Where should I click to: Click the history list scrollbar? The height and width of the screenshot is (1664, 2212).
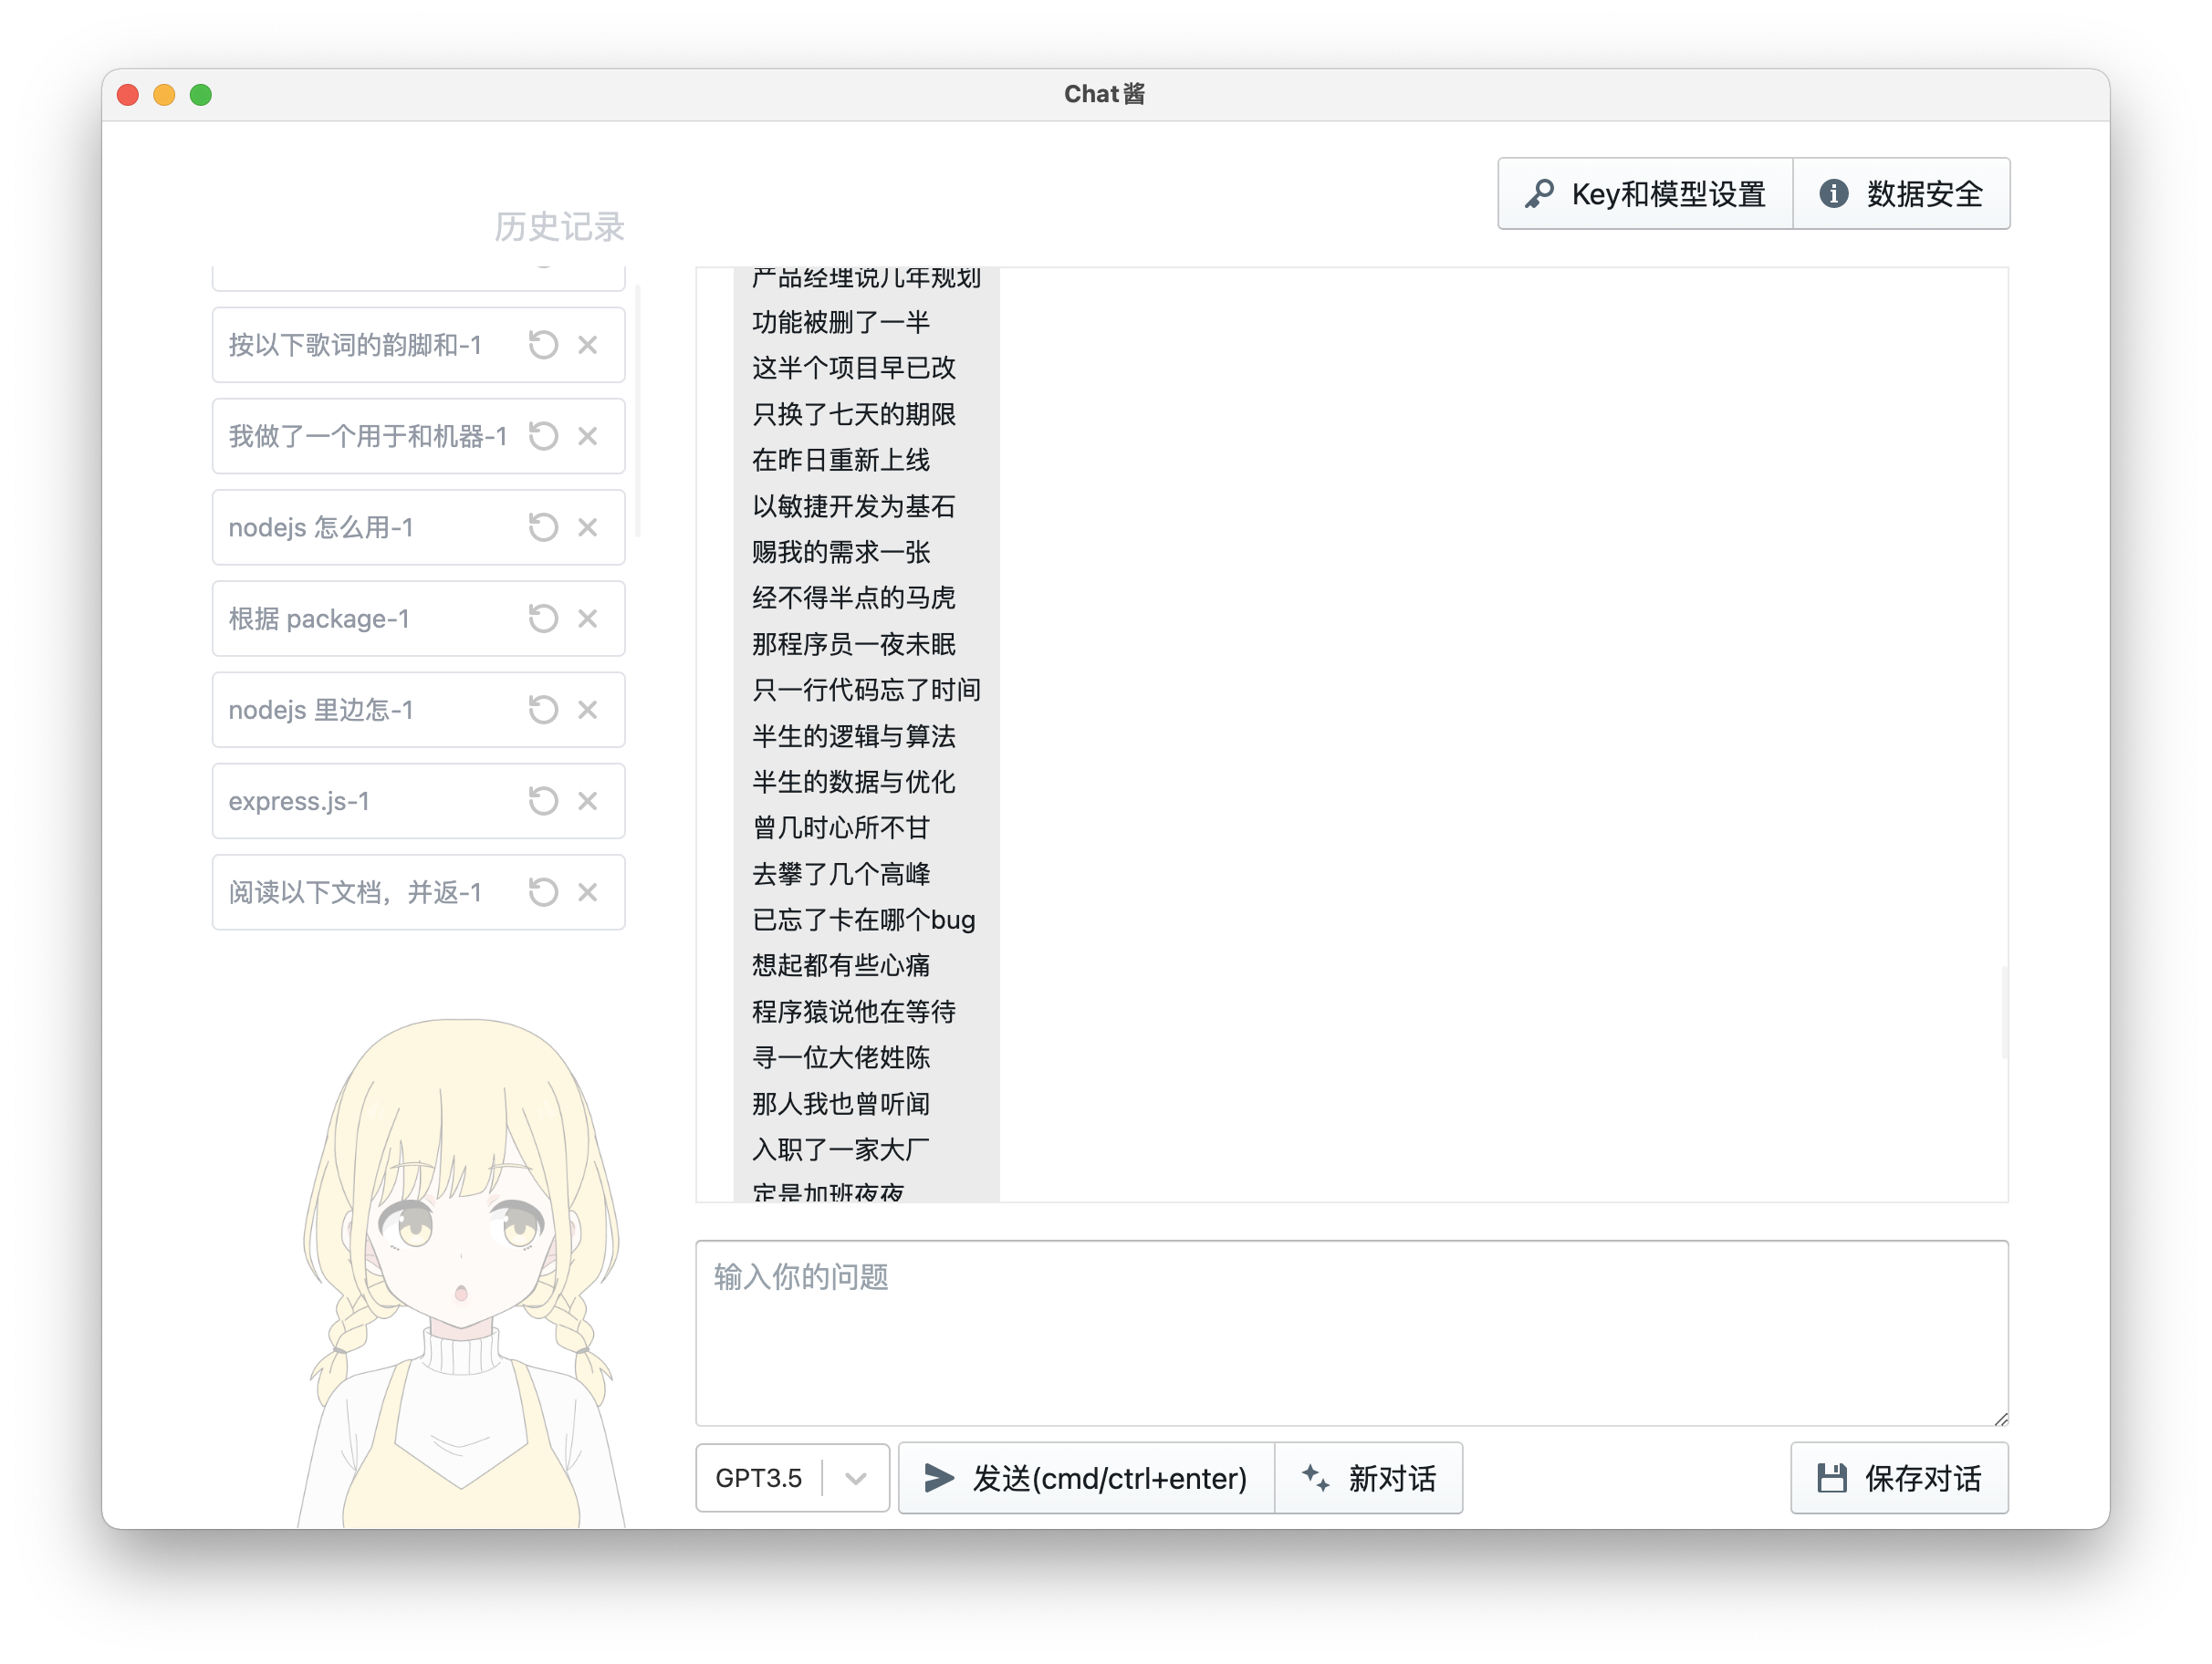[637, 412]
